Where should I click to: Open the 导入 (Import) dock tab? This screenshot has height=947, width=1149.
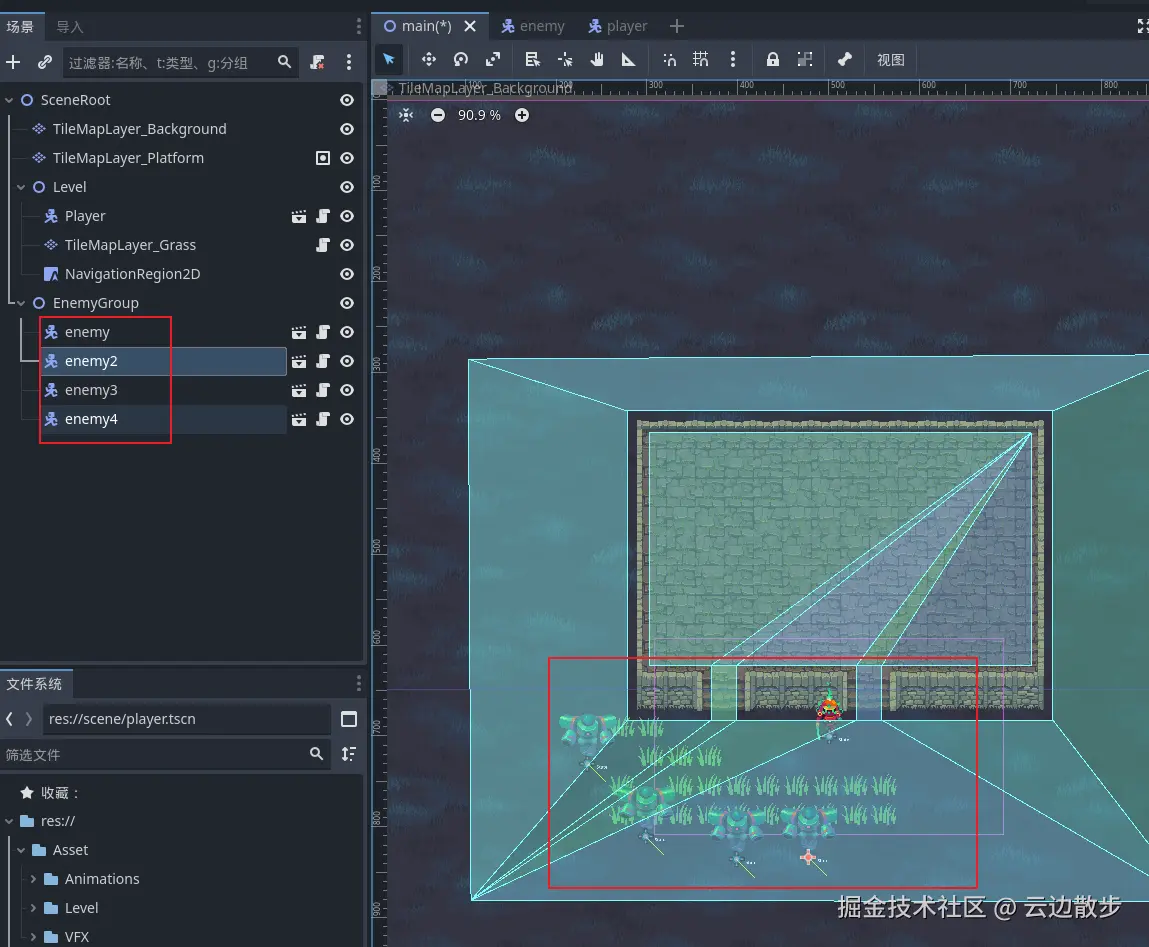[70, 27]
